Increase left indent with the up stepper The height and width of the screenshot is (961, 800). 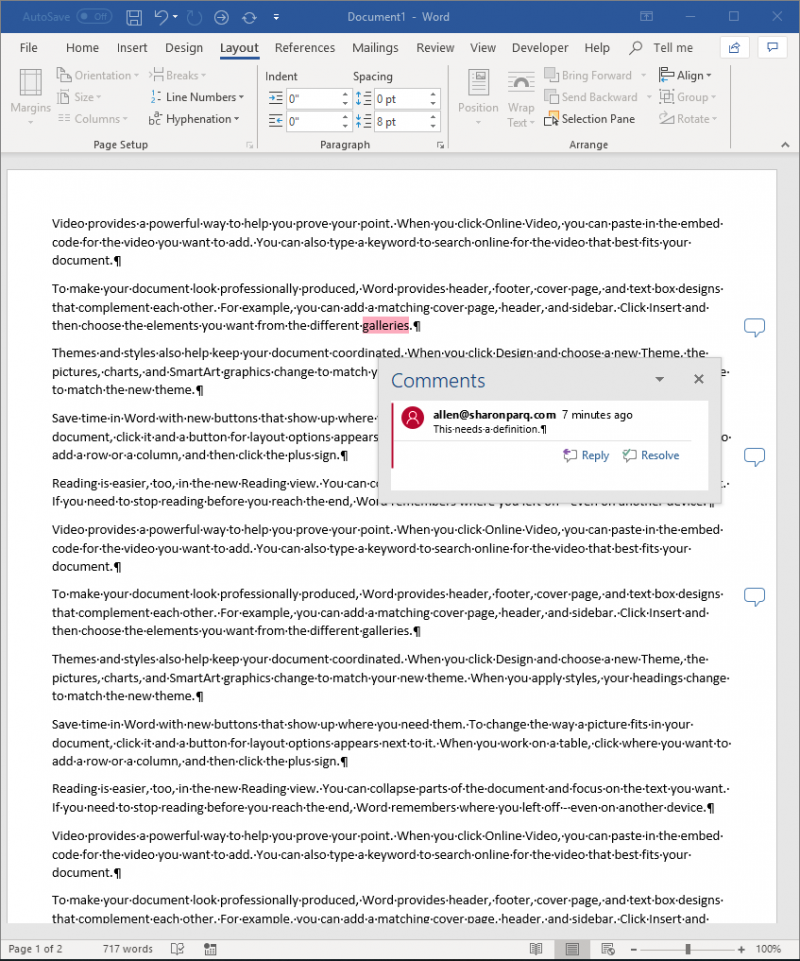coord(345,94)
